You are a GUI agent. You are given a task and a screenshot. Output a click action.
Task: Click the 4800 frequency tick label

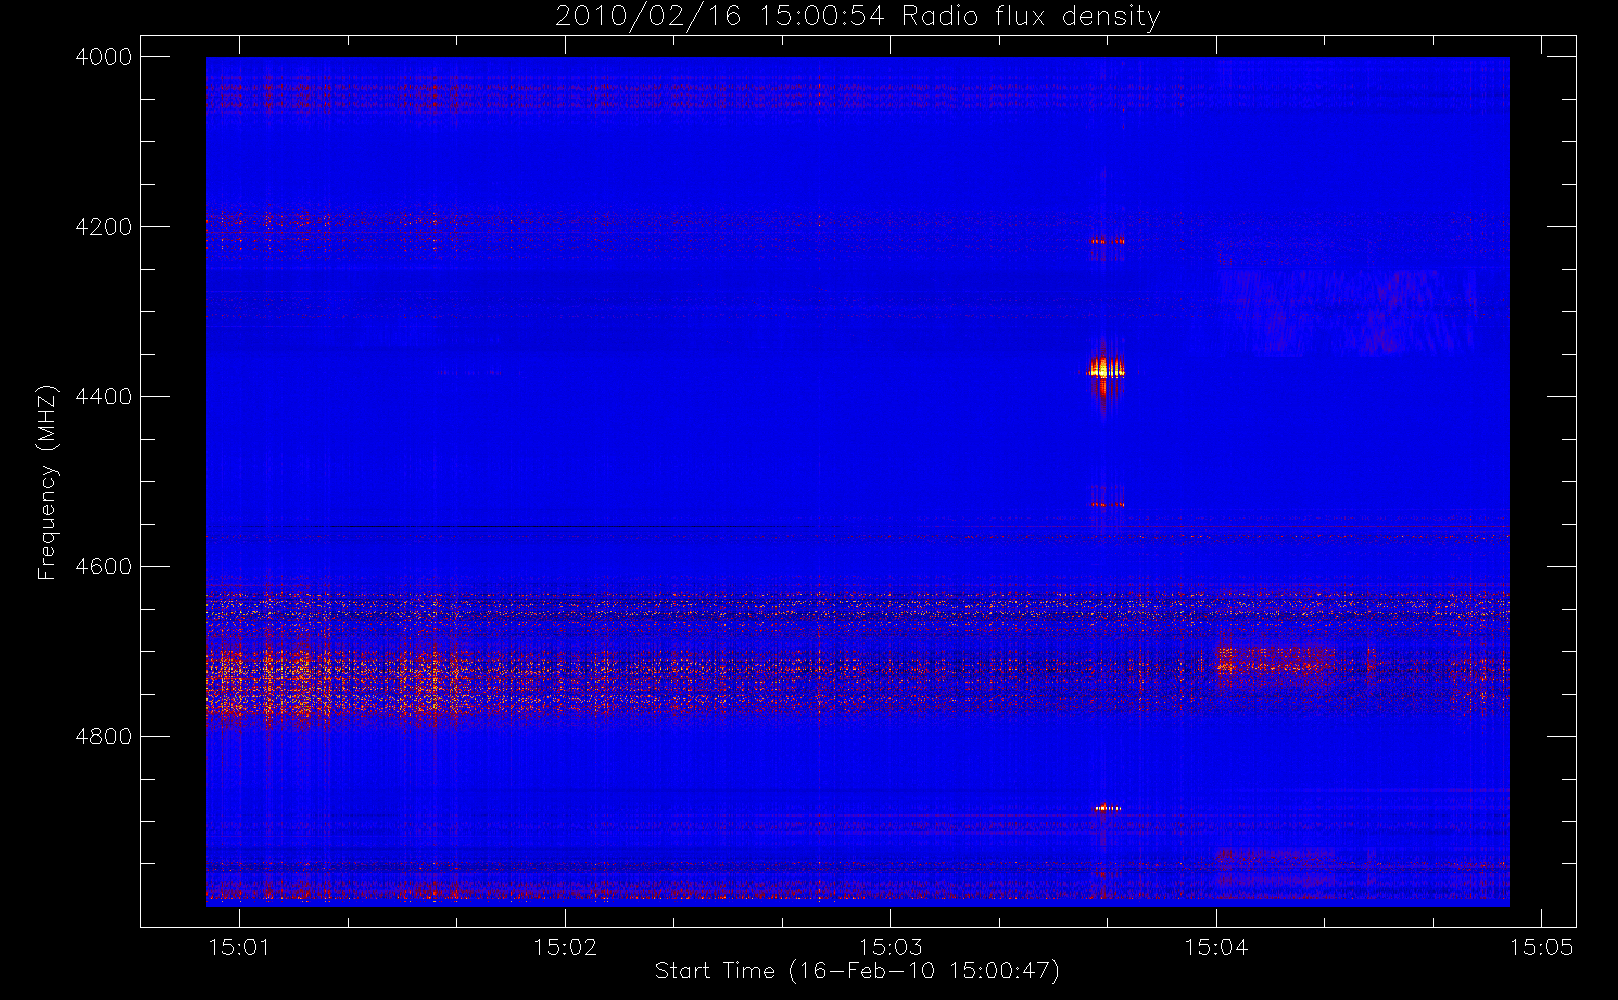pos(104,737)
